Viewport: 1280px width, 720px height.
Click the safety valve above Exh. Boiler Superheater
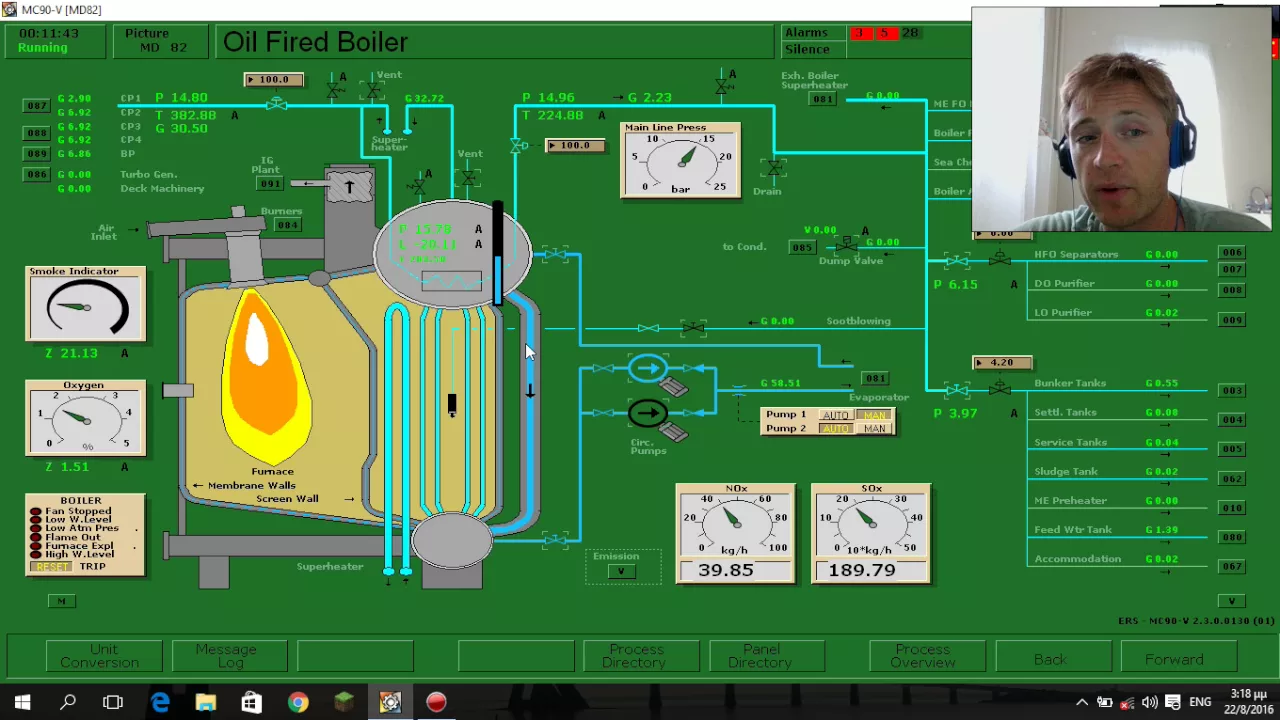click(x=723, y=85)
